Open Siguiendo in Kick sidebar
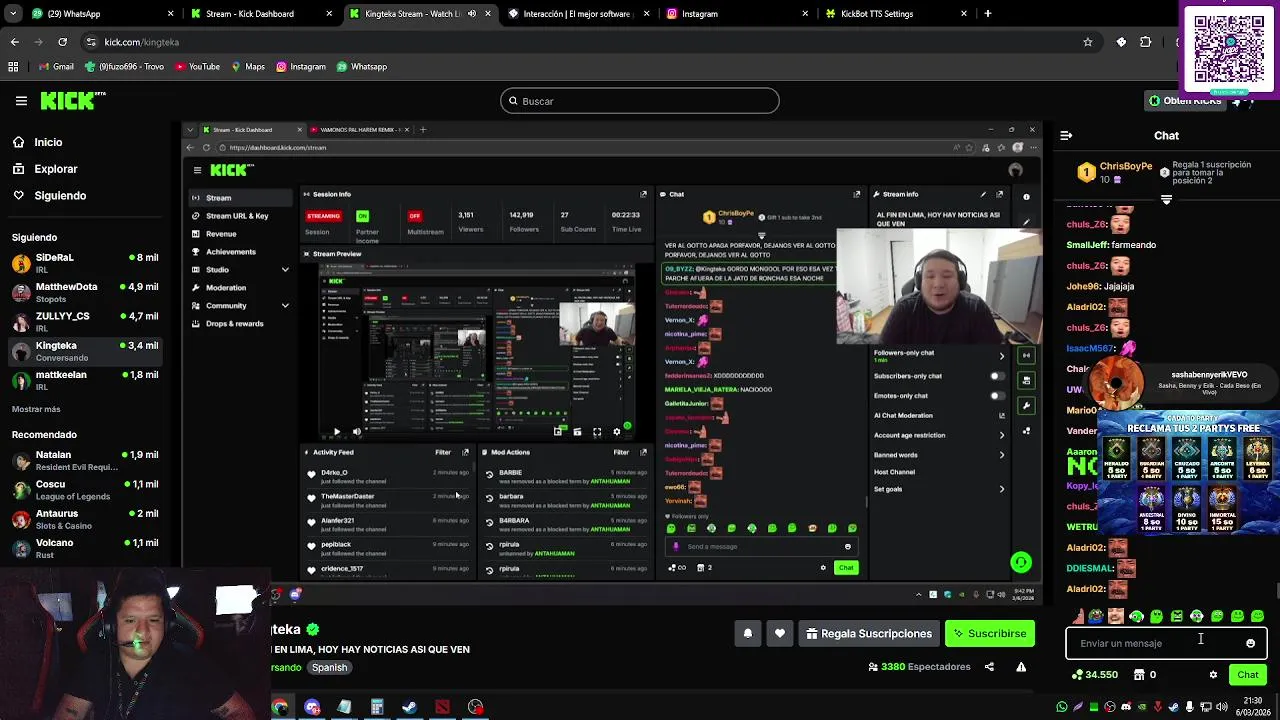 click(x=60, y=196)
